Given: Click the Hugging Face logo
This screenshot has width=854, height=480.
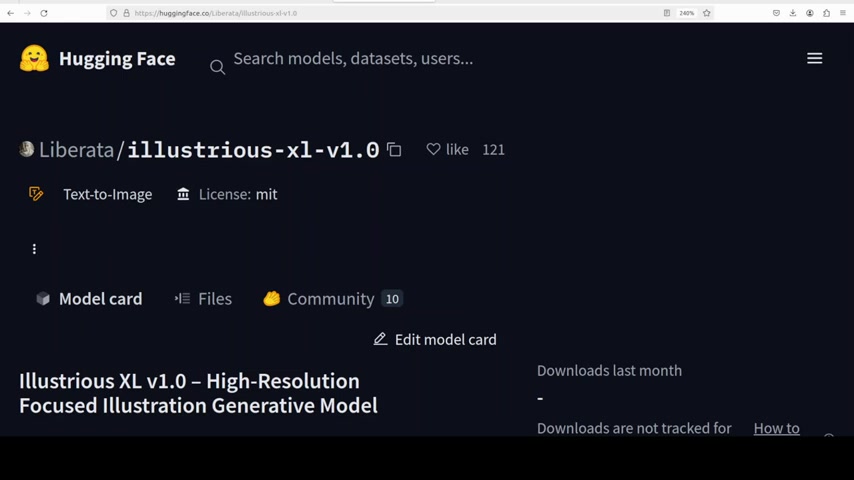Looking at the screenshot, I should coord(34,59).
